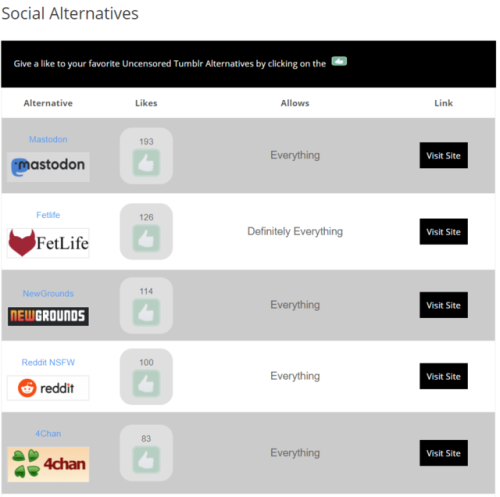Open the Mastodon text link

[48, 139]
